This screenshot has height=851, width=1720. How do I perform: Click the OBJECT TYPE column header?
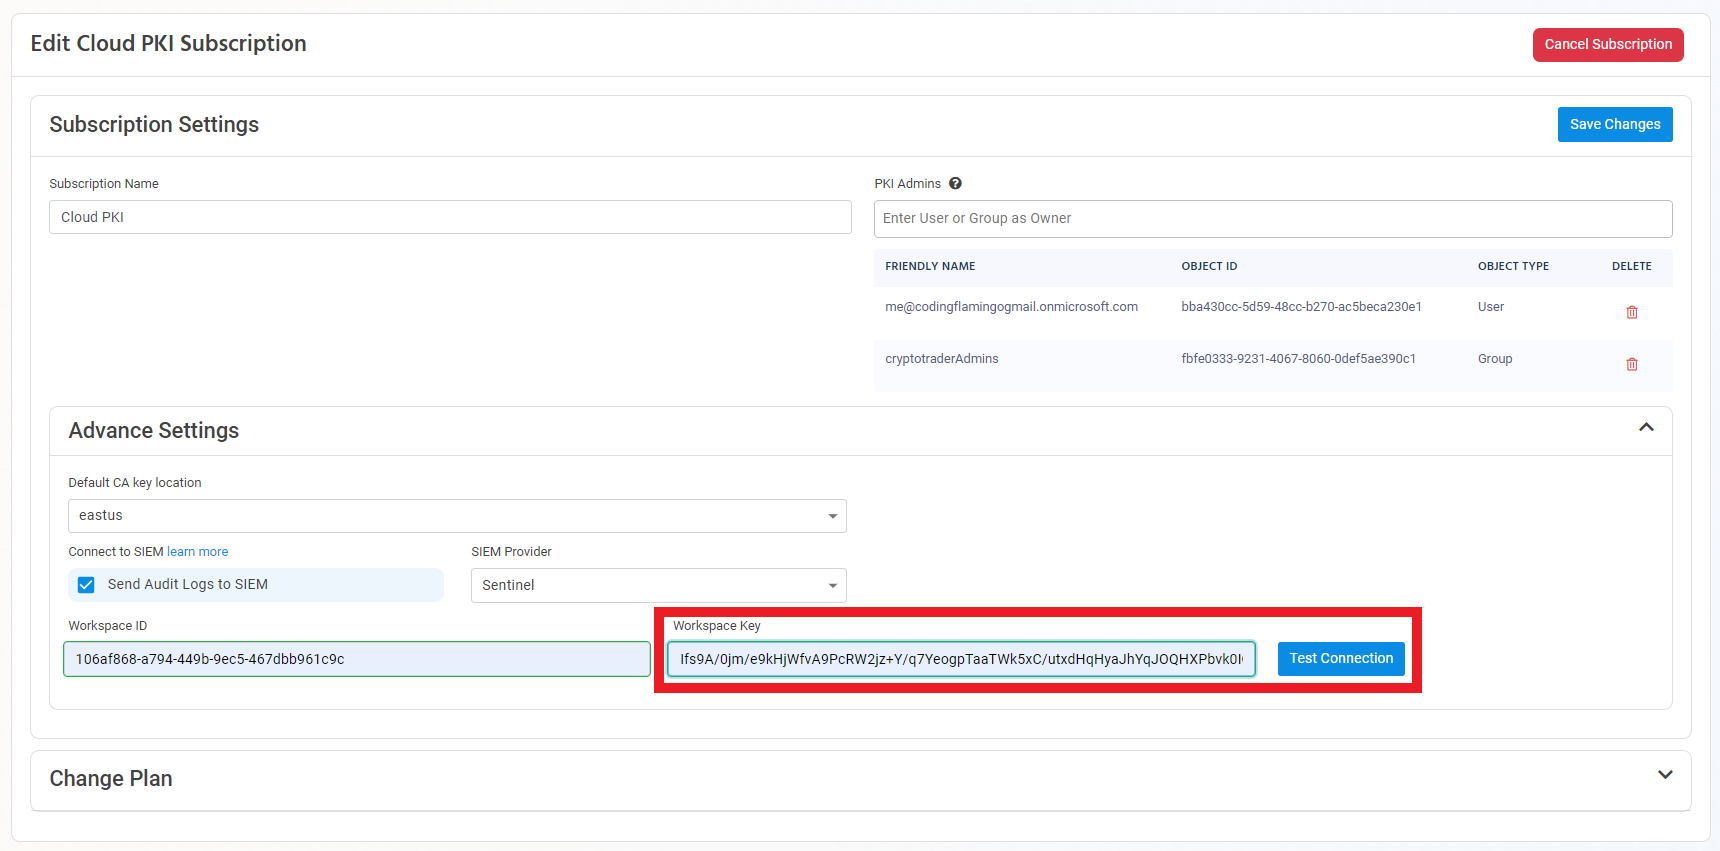(x=1513, y=266)
